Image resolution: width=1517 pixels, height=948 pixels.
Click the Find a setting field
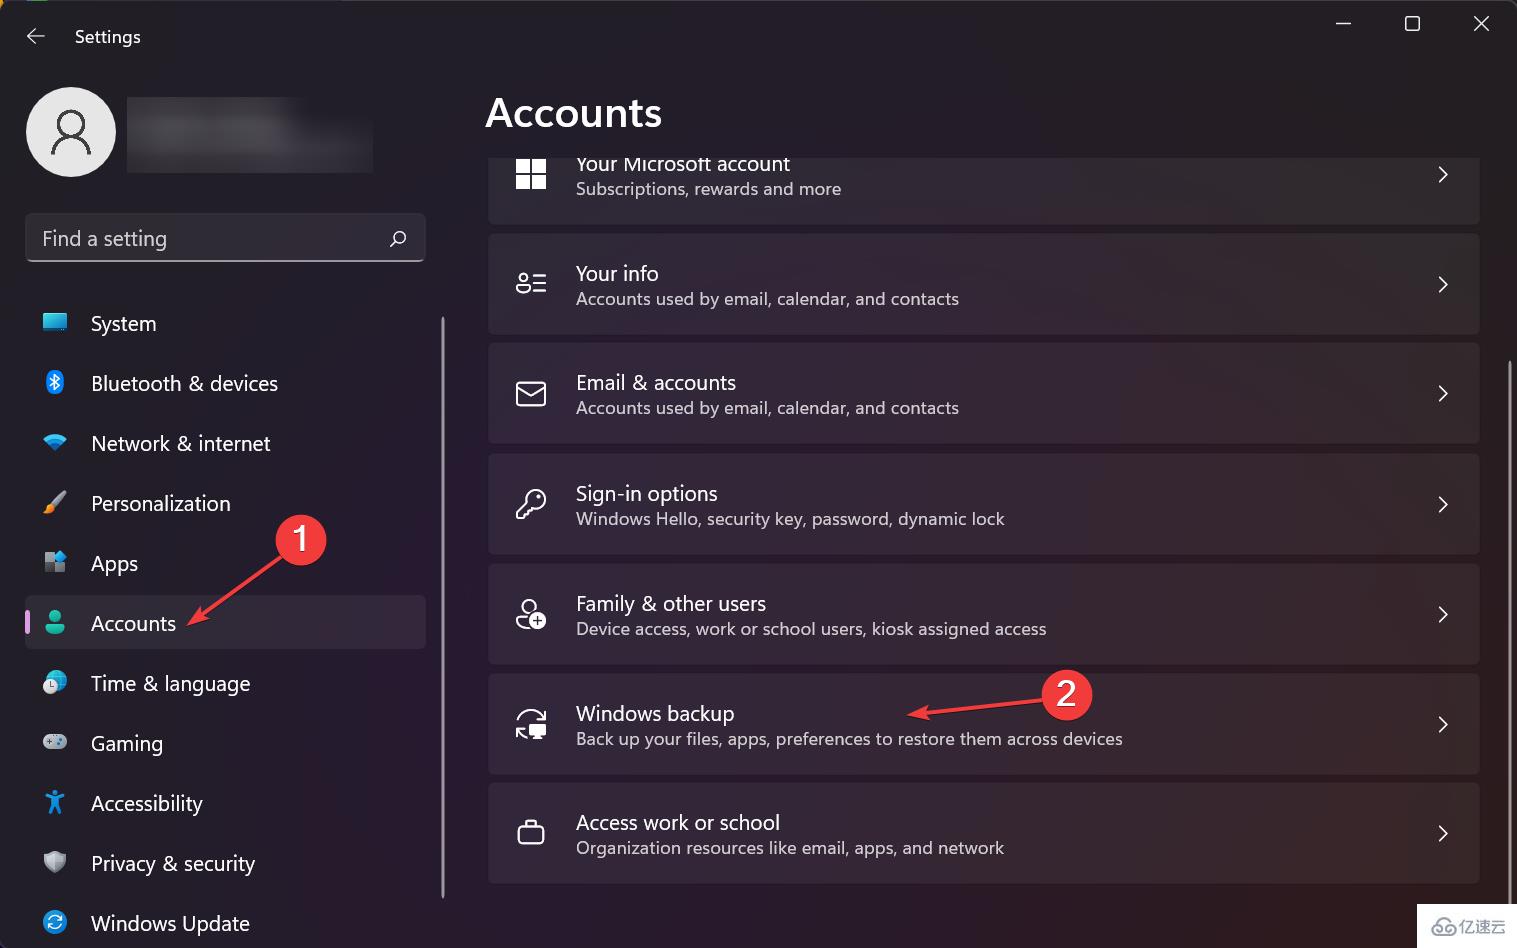point(225,238)
